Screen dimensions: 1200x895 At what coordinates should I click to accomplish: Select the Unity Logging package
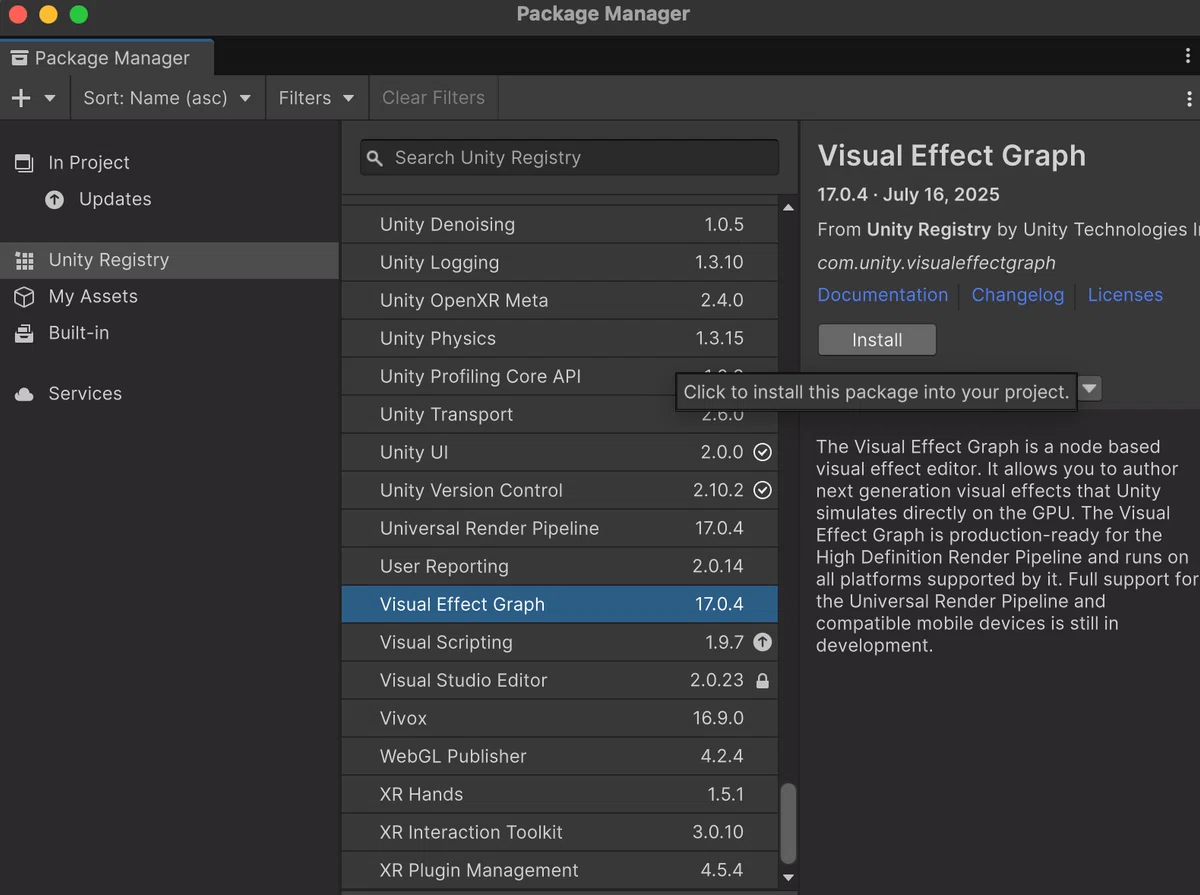559,263
